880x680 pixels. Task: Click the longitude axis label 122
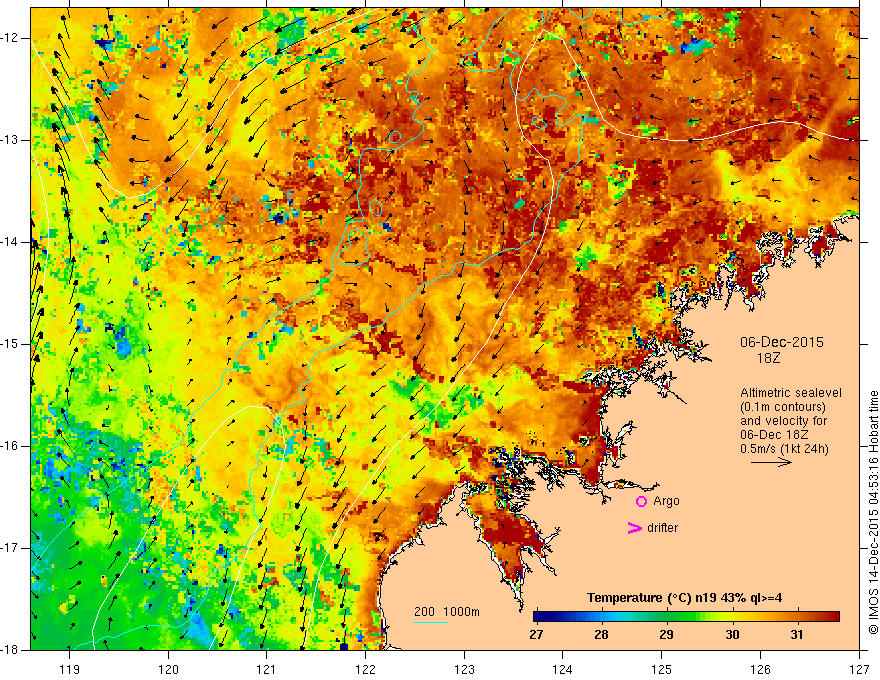pyautogui.click(x=365, y=669)
